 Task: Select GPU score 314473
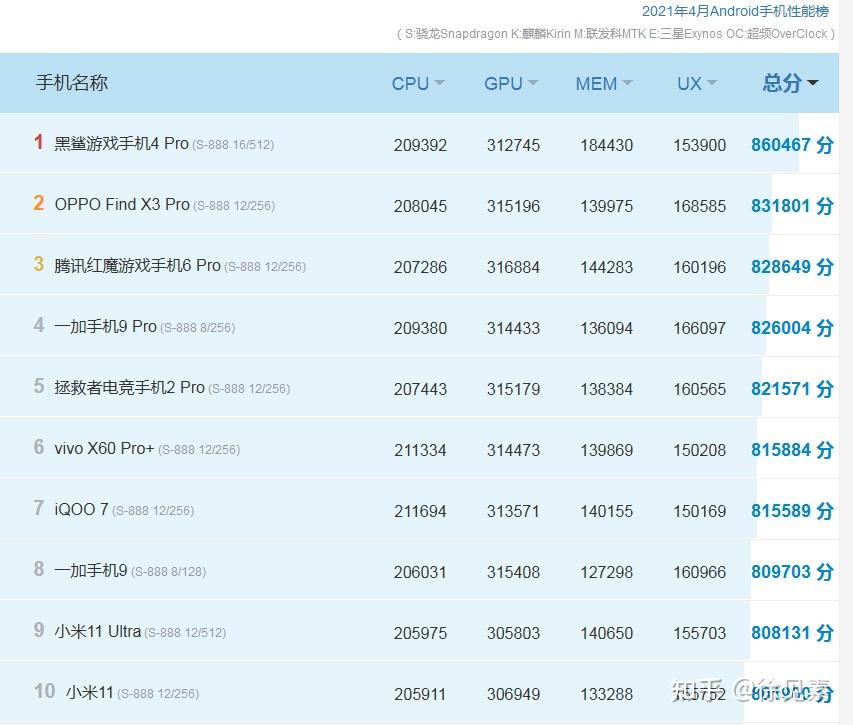tap(513, 450)
